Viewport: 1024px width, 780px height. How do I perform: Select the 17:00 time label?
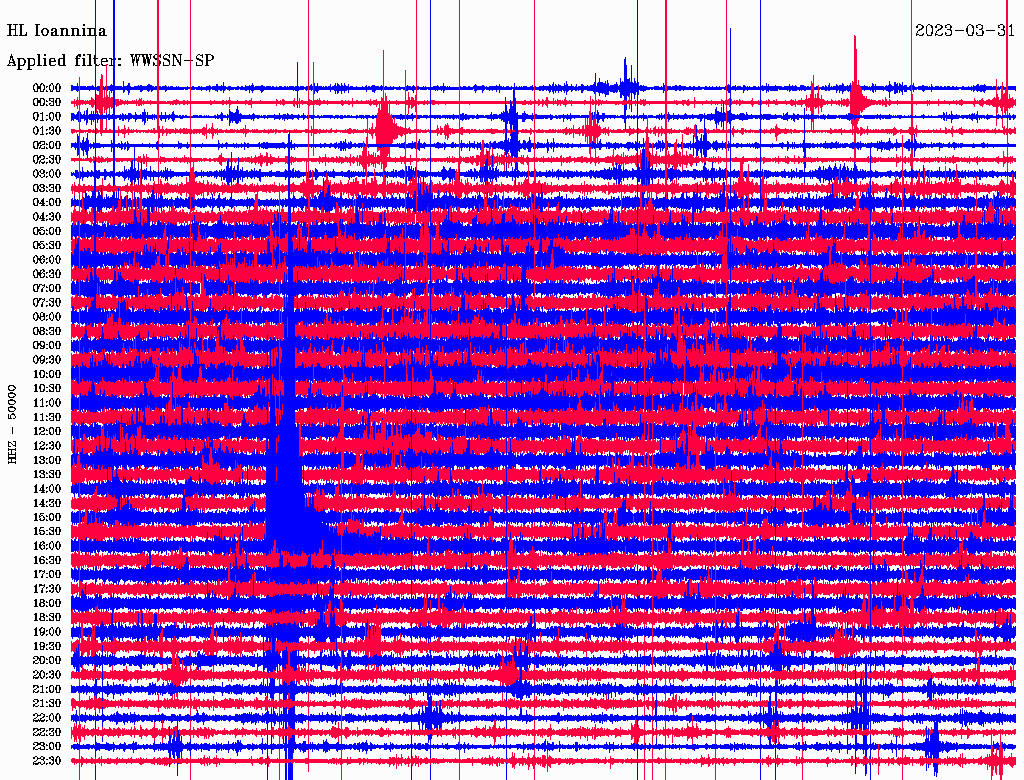(47, 575)
